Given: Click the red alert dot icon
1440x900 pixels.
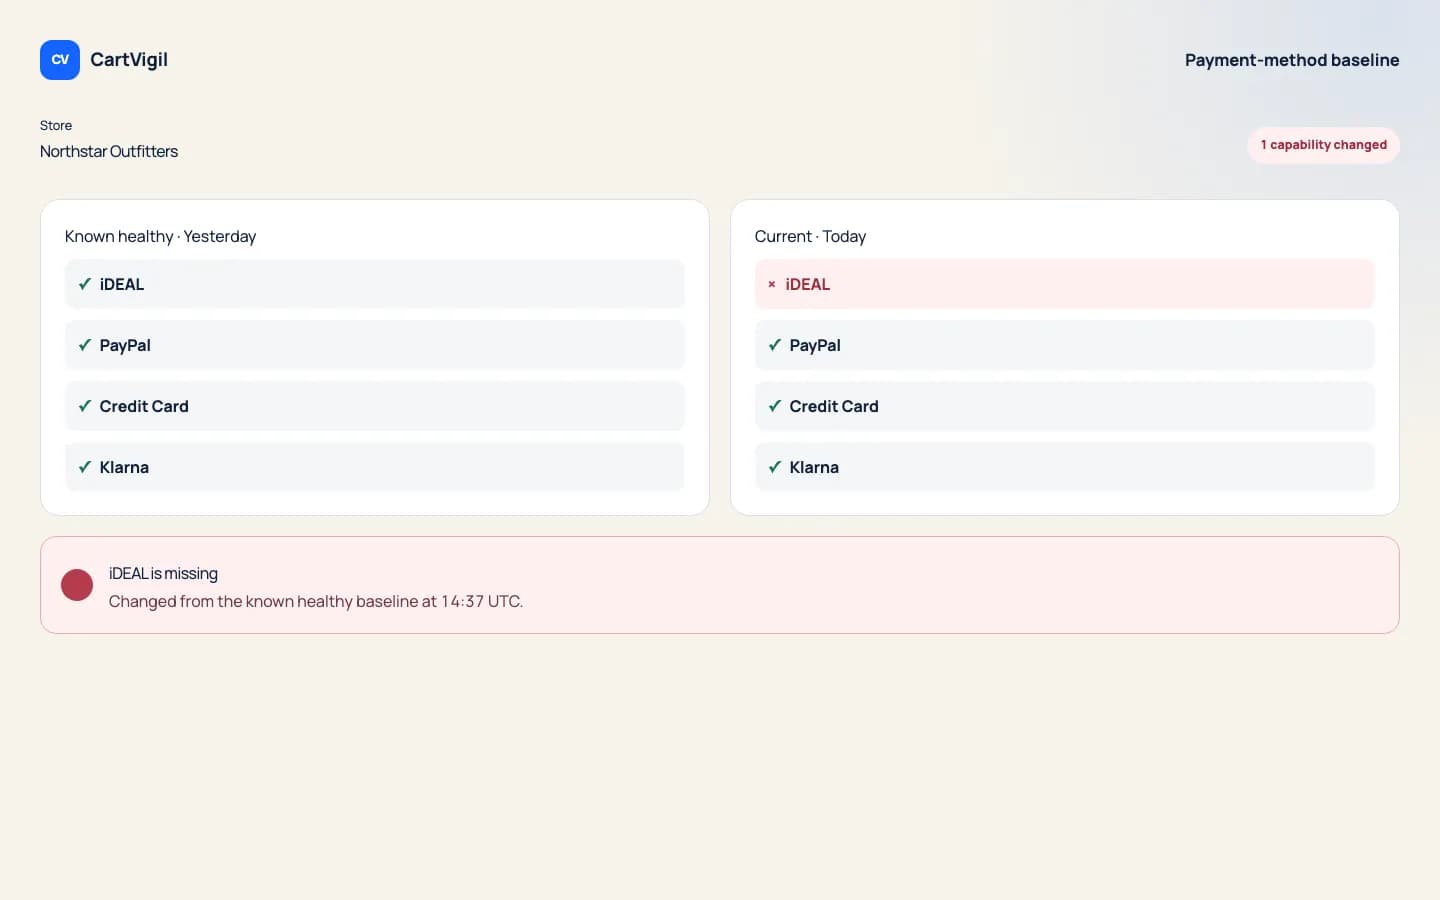Looking at the screenshot, I should point(77,585).
